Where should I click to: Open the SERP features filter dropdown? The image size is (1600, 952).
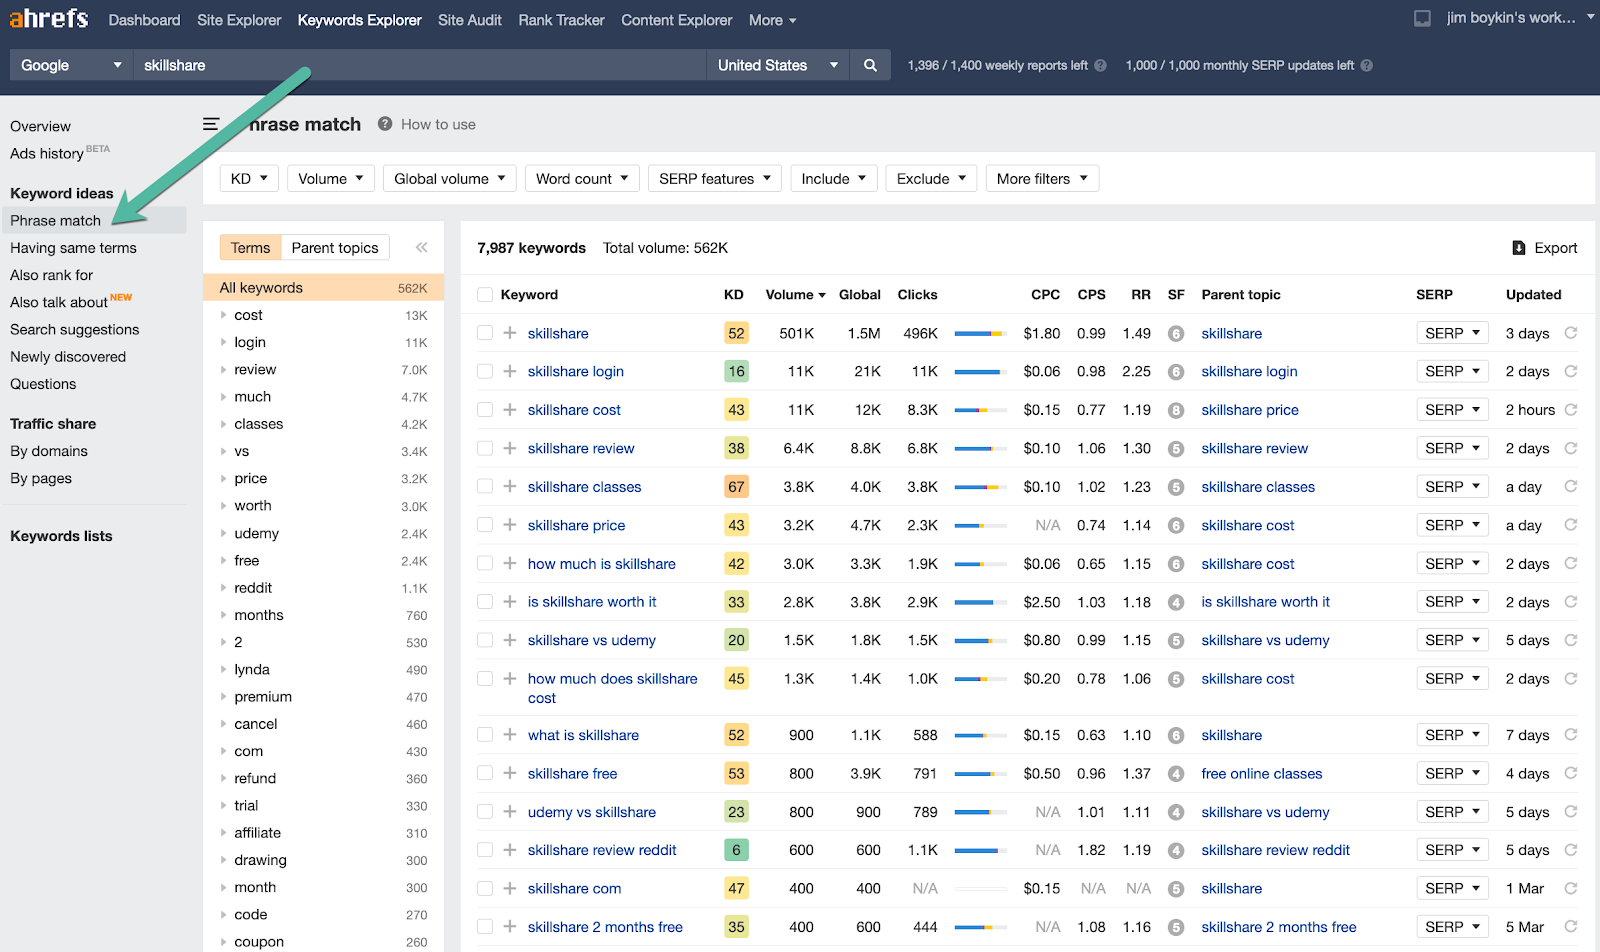click(715, 179)
